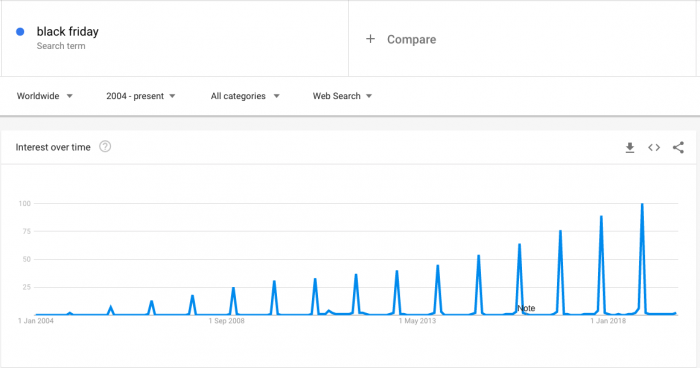Click the 1 Jan 2018 axis label

point(608,321)
